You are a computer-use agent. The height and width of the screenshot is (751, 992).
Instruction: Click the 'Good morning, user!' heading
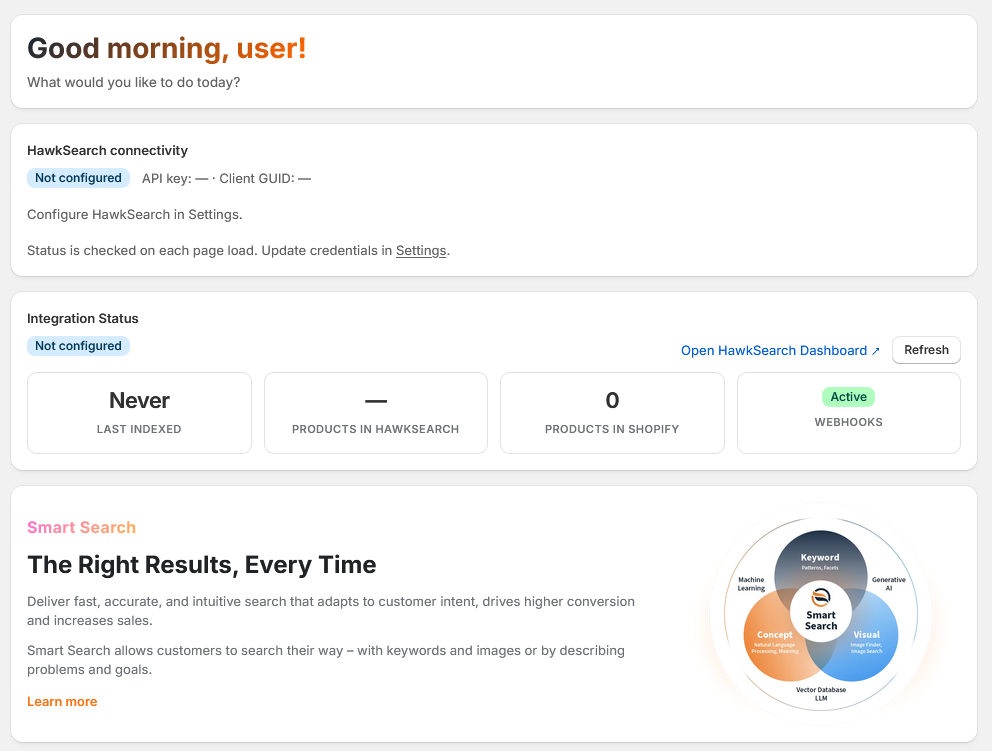point(167,48)
